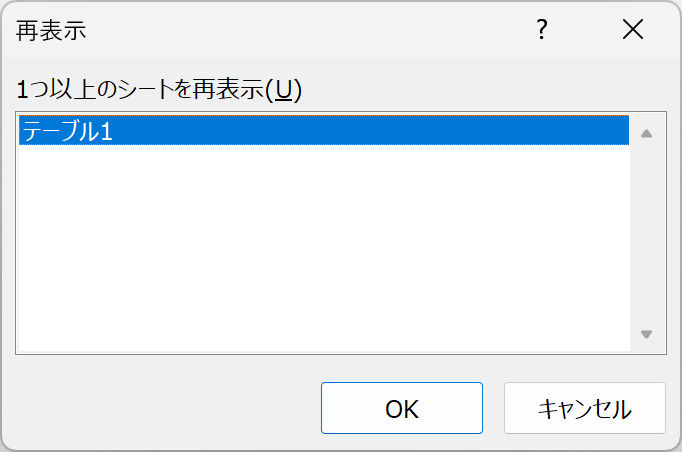Click the X icon in title bar

(633, 30)
